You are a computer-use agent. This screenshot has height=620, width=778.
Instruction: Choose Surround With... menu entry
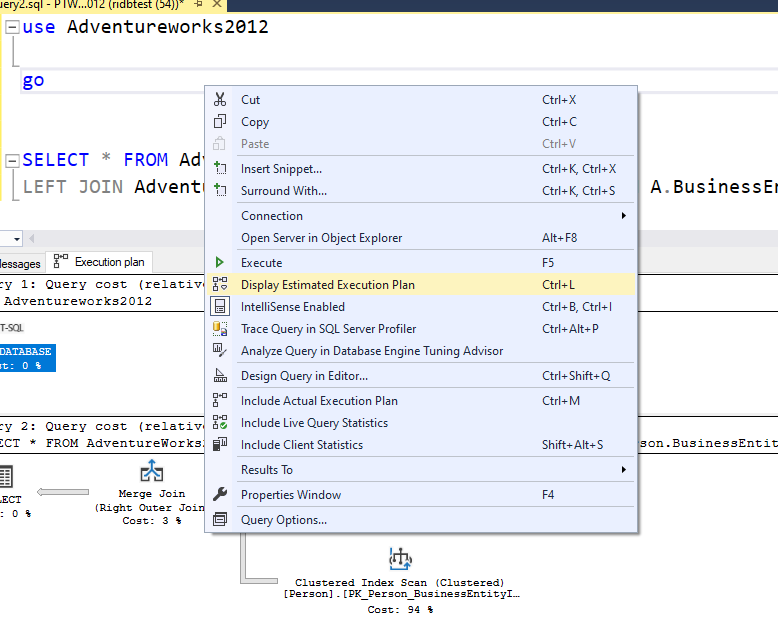click(x=421, y=190)
